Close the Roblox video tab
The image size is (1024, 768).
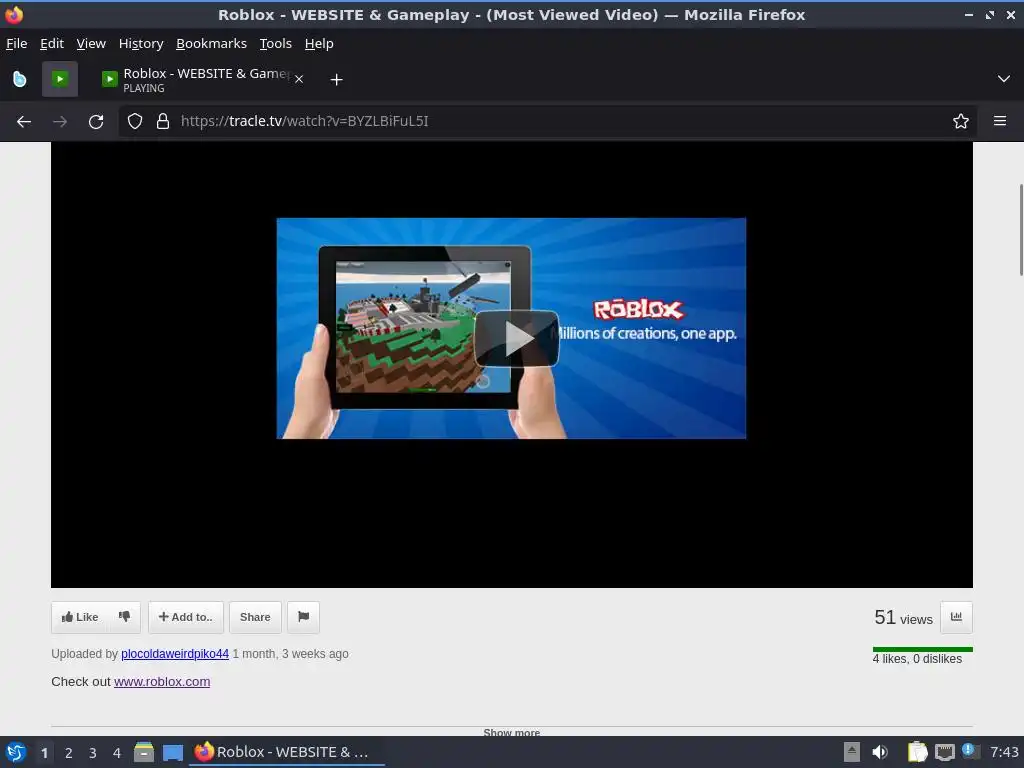coord(299,79)
